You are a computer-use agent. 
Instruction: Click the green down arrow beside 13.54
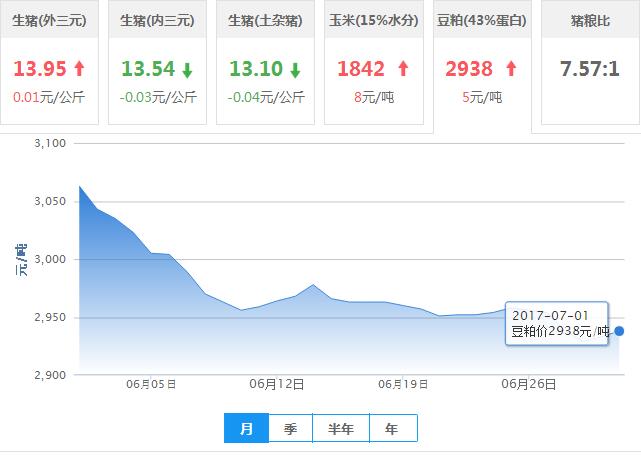[x=187, y=70]
